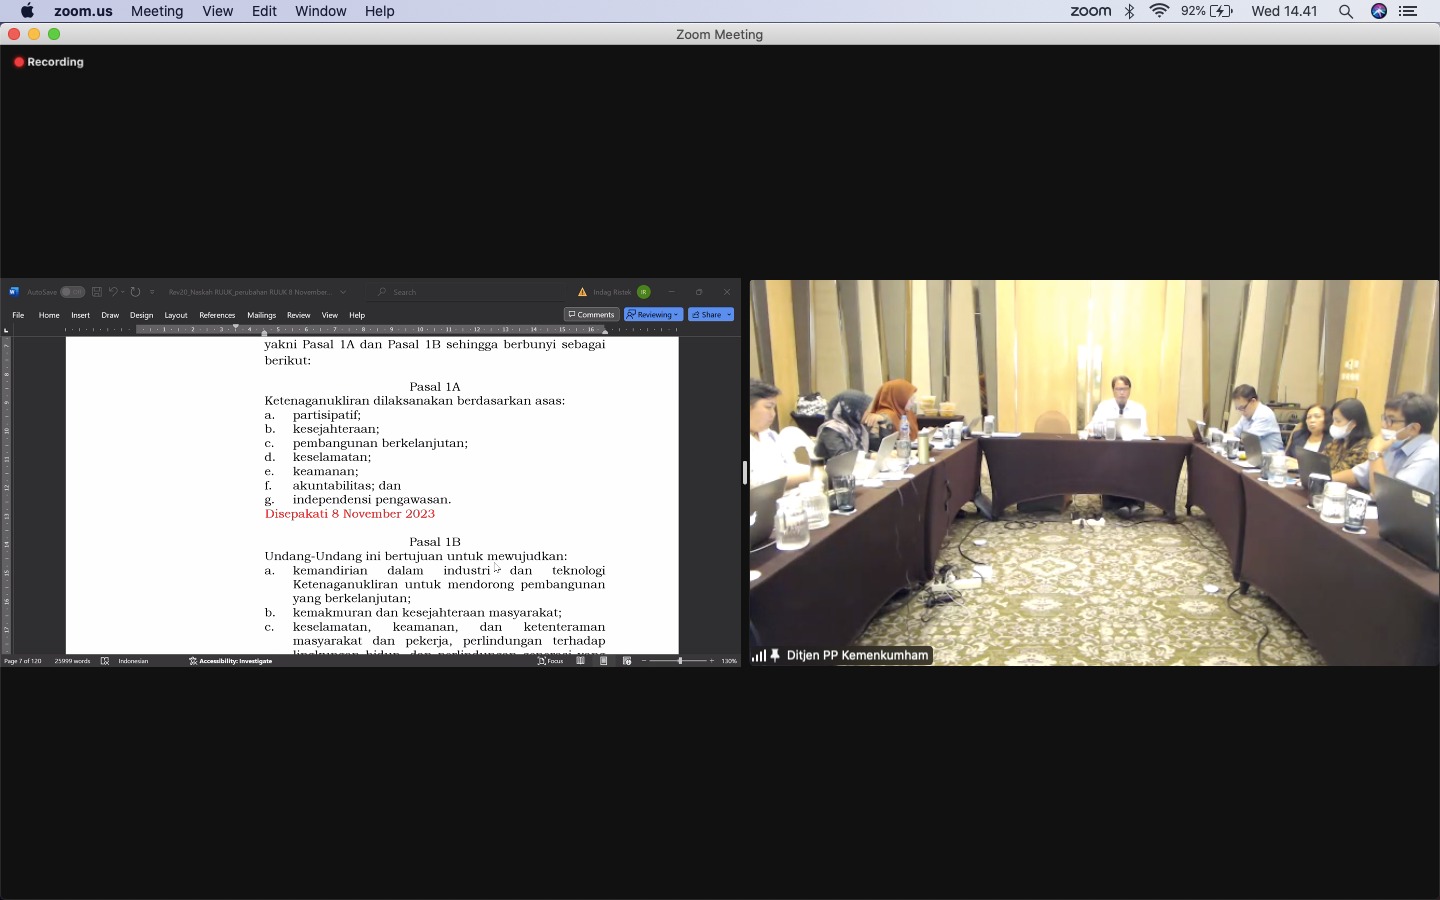Open the File tab in Word
1440x900 pixels.
tap(18, 315)
